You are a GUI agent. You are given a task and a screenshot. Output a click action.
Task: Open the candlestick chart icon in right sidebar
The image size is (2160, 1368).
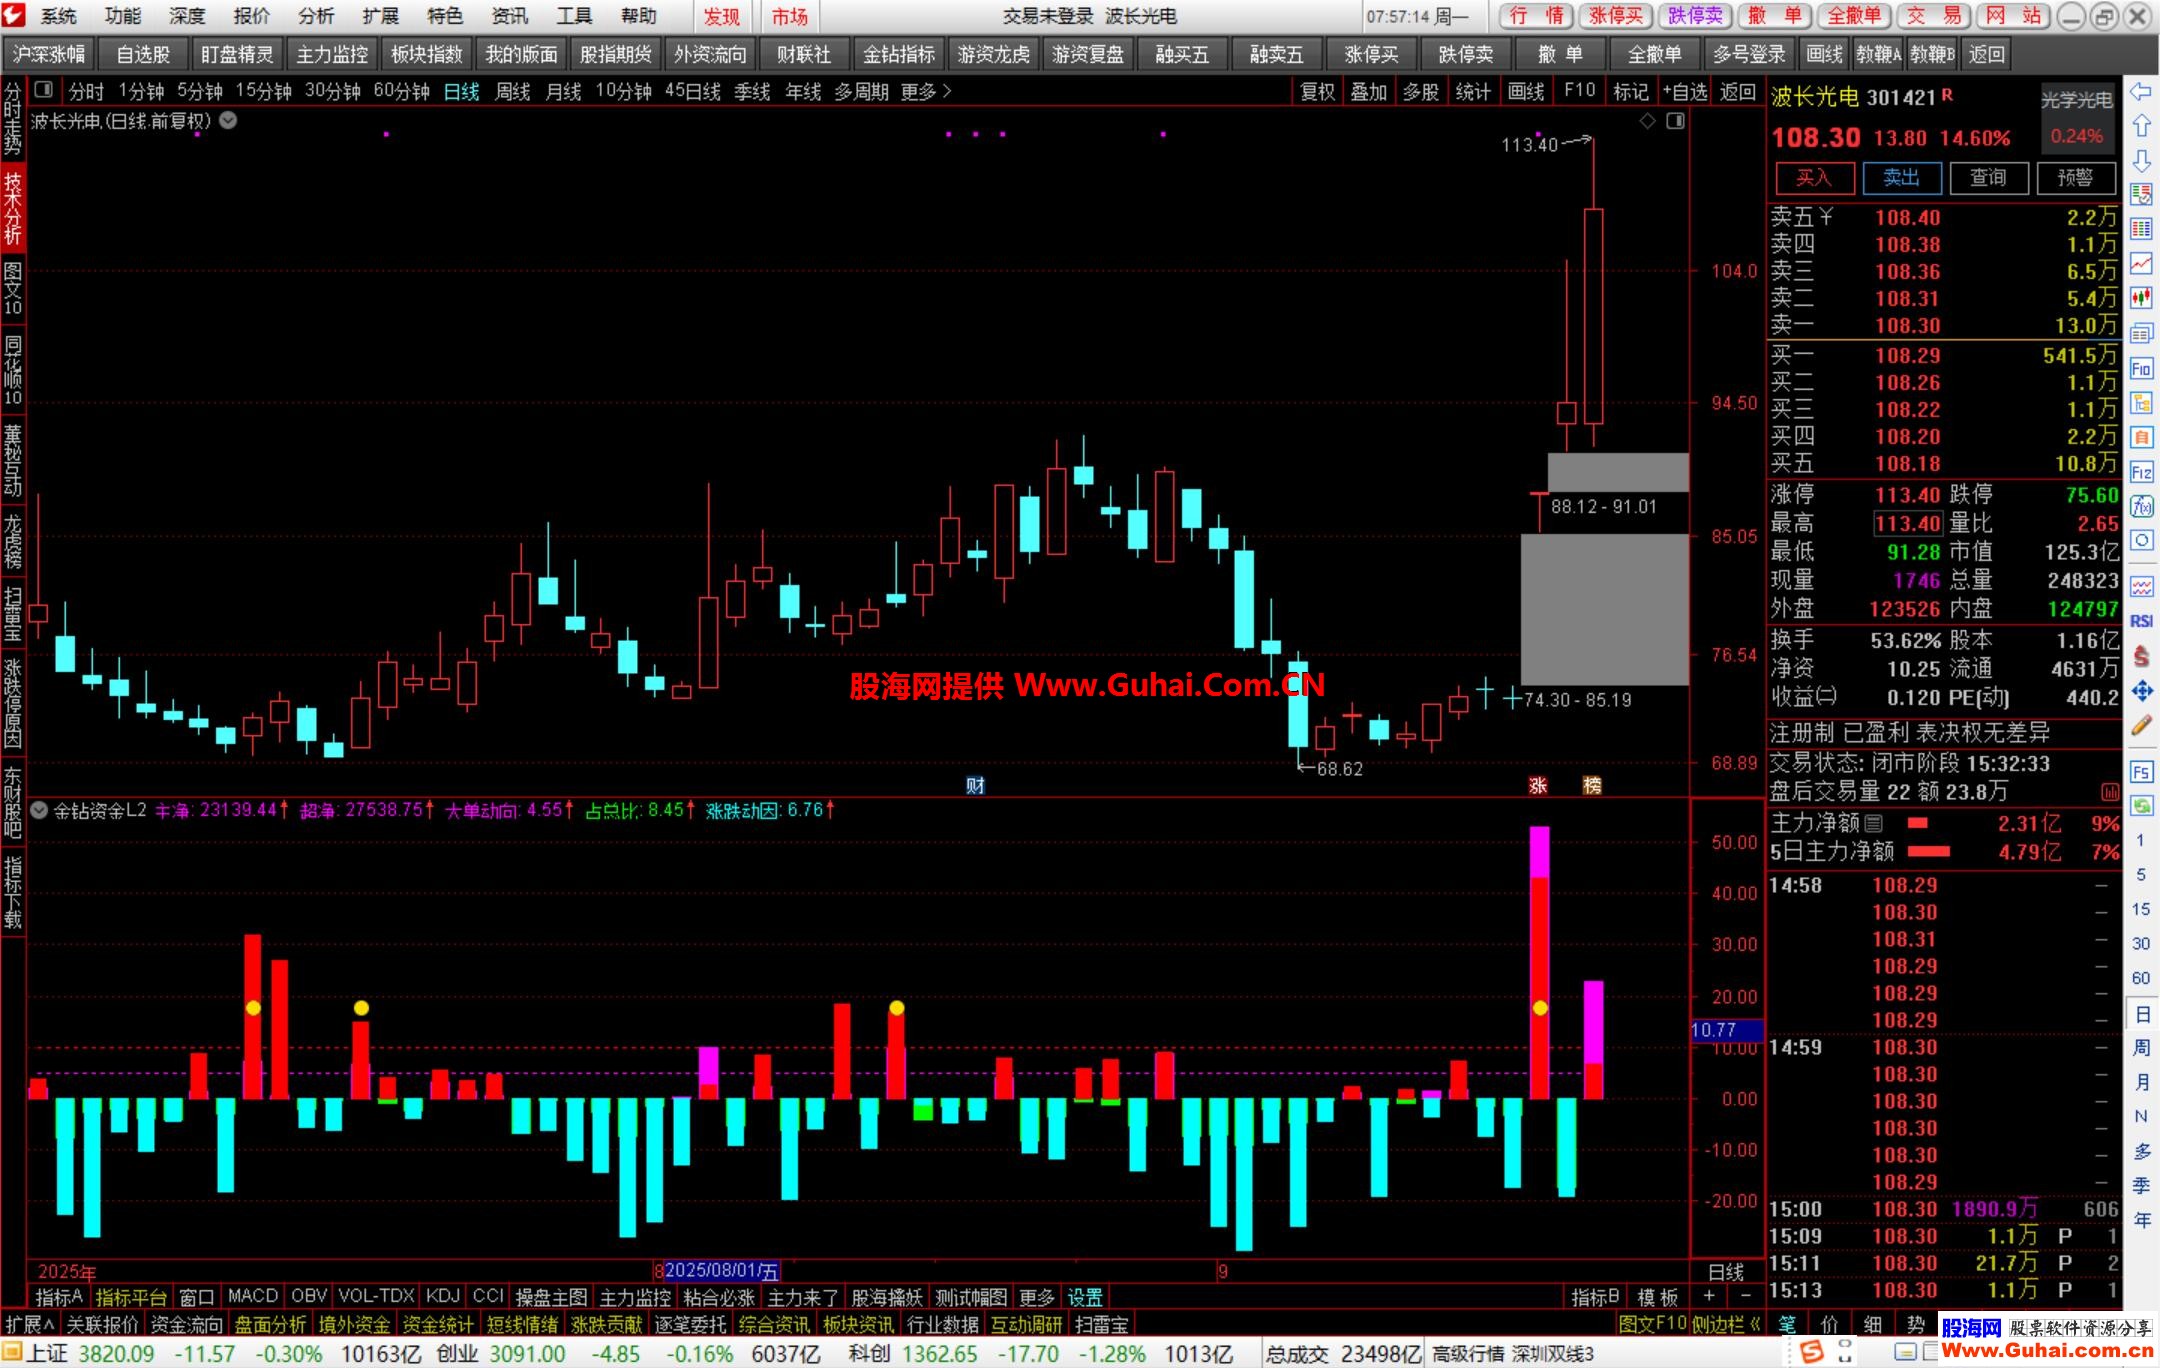(2141, 298)
